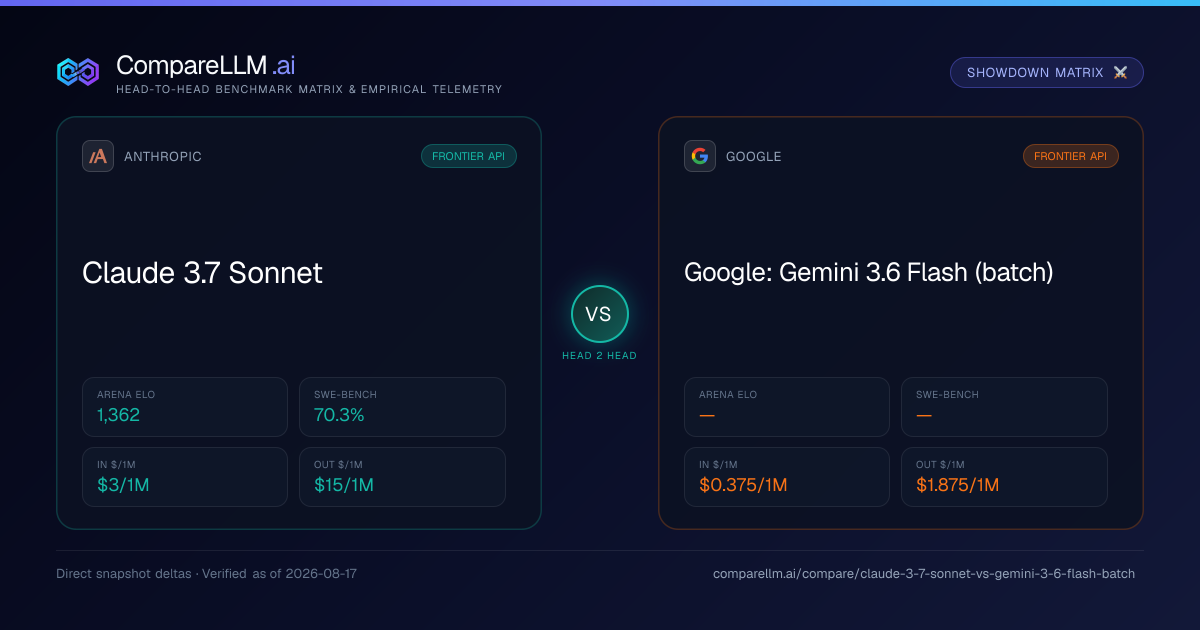Image resolution: width=1200 pixels, height=630 pixels.
Task: Click Claude's Arena ELO 1,362 tile
Action: 185,407
